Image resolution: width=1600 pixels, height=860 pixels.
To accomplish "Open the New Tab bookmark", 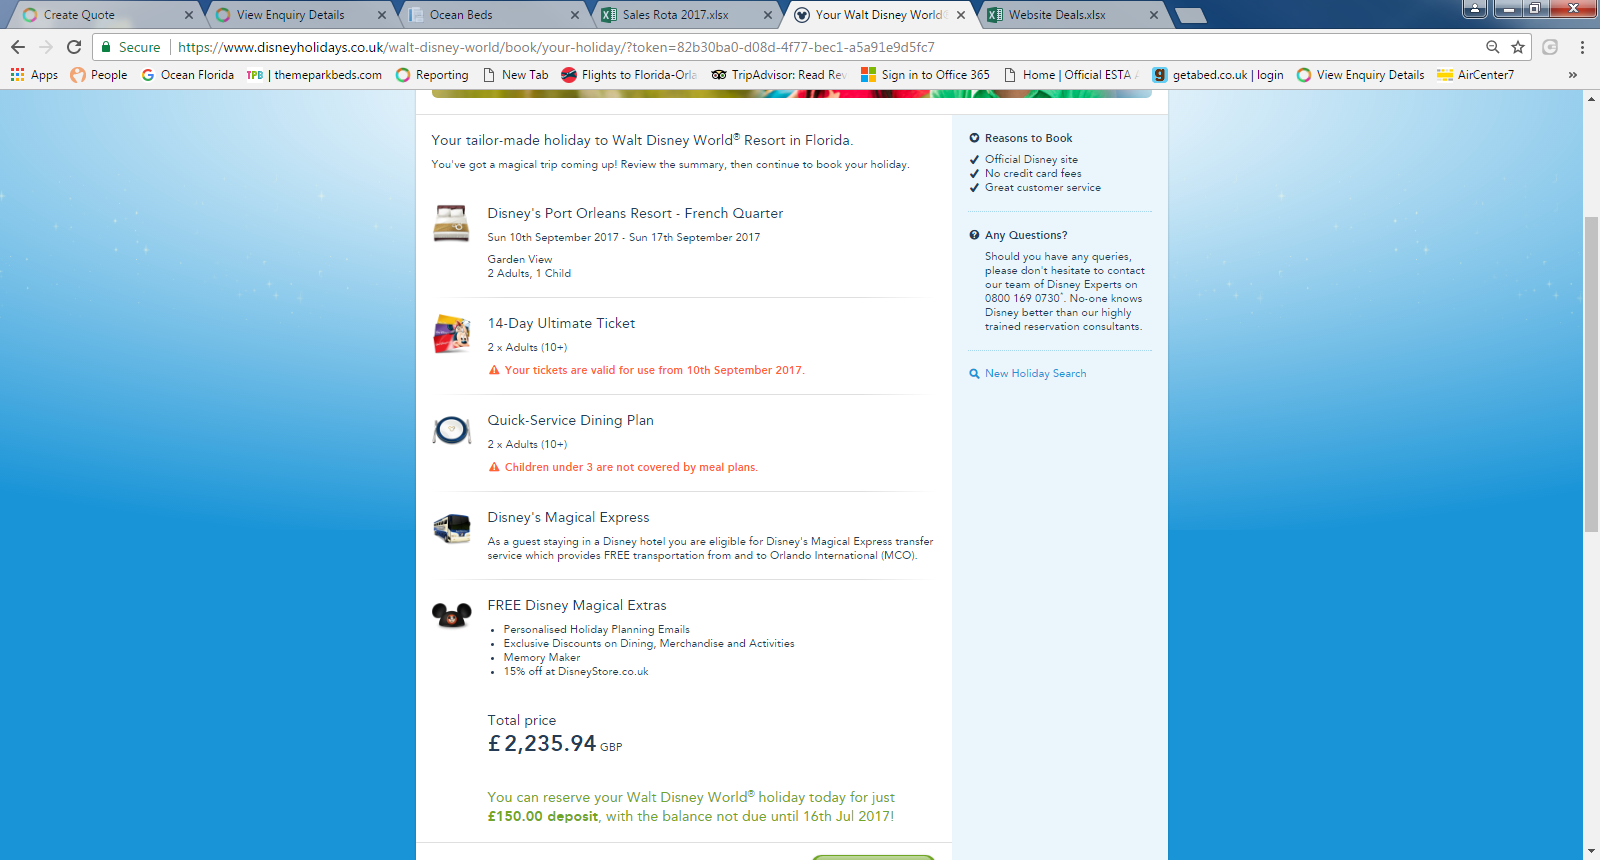I will click(x=515, y=75).
